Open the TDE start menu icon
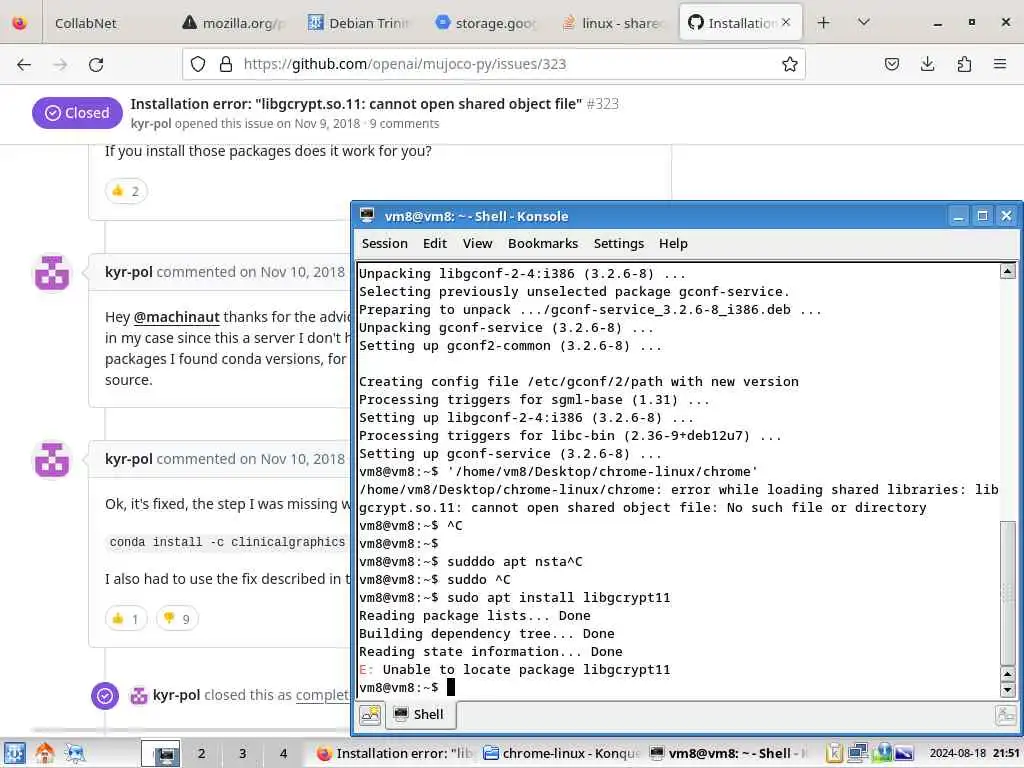Screen dimensions: 1024x768 pyautogui.click(x=14, y=754)
